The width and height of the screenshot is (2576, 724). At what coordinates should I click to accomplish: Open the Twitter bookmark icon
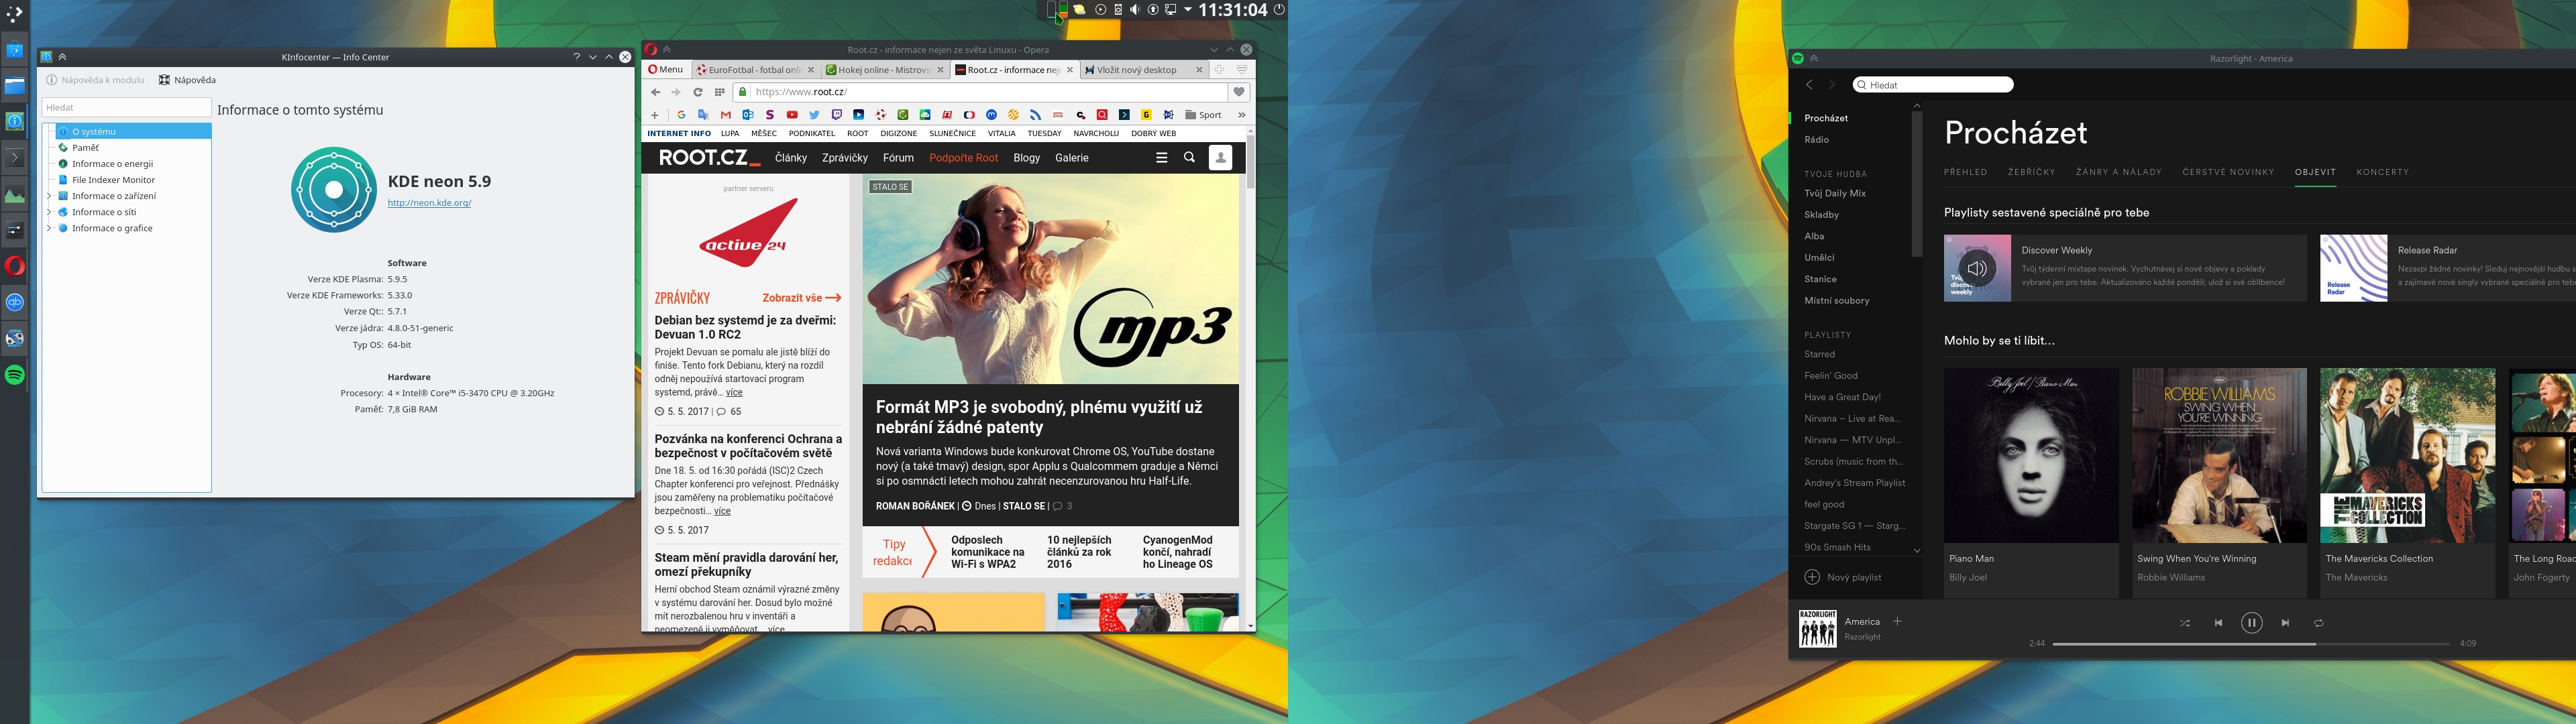point(814,115)
